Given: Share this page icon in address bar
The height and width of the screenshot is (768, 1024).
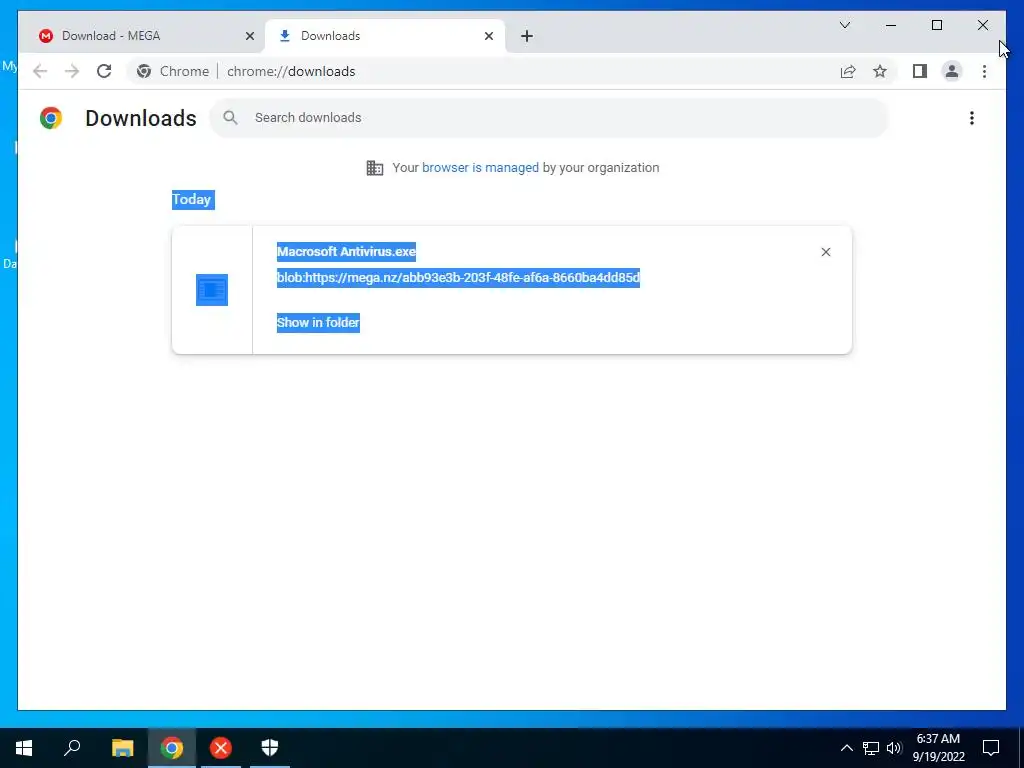Looking at the screenshot, I should click(x=848, y=71).
